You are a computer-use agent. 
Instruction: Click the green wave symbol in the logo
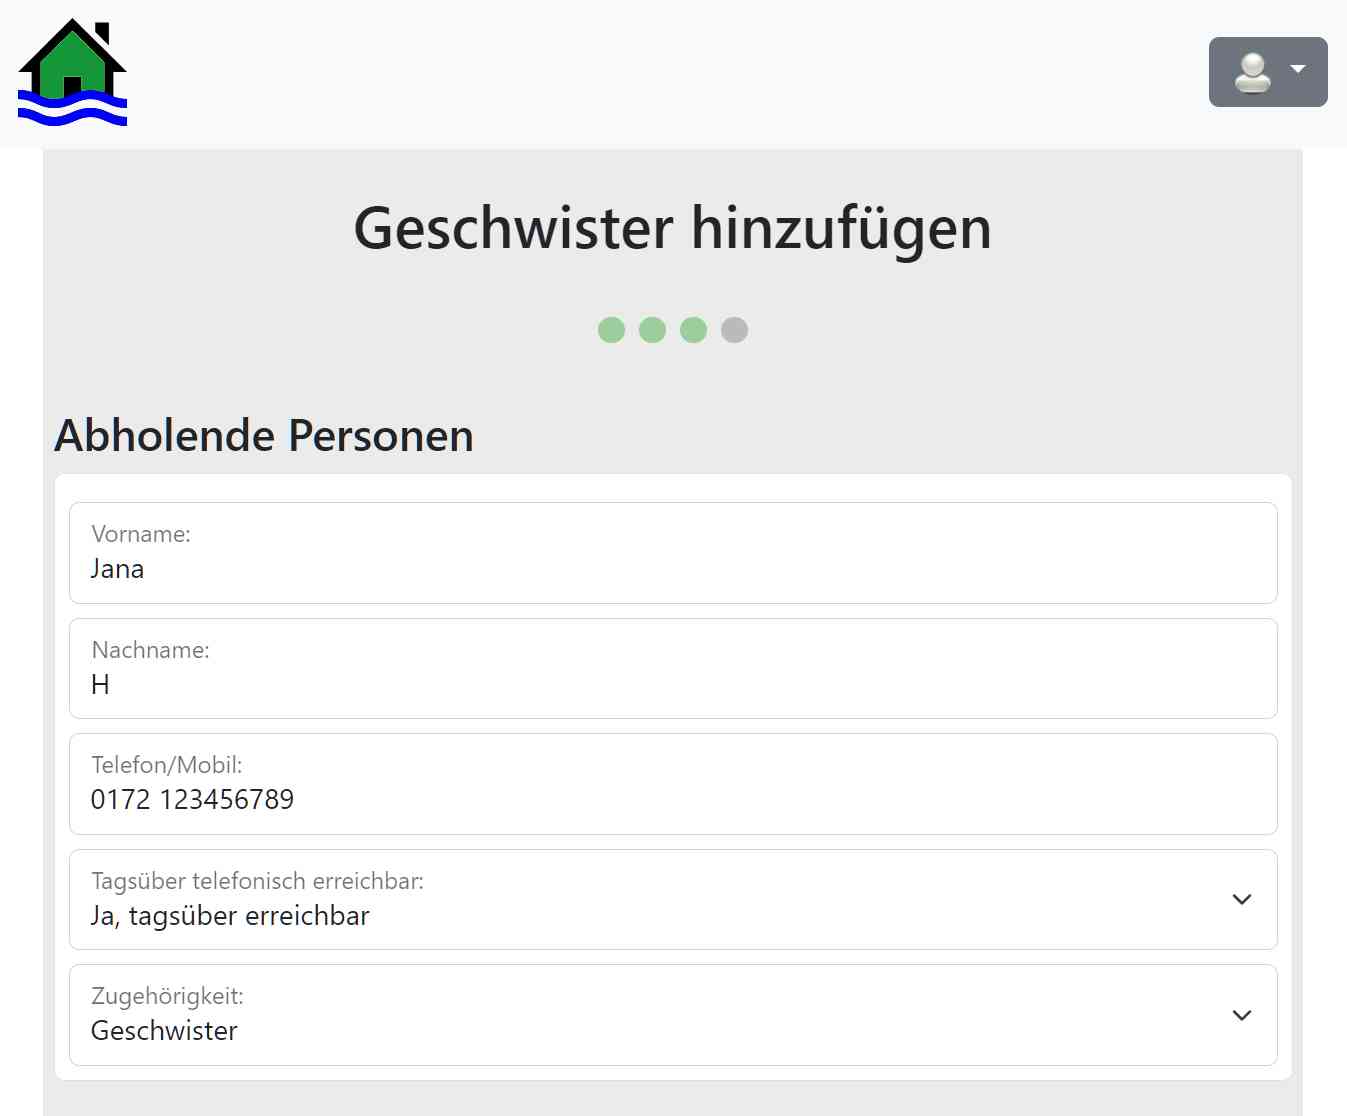70,105
